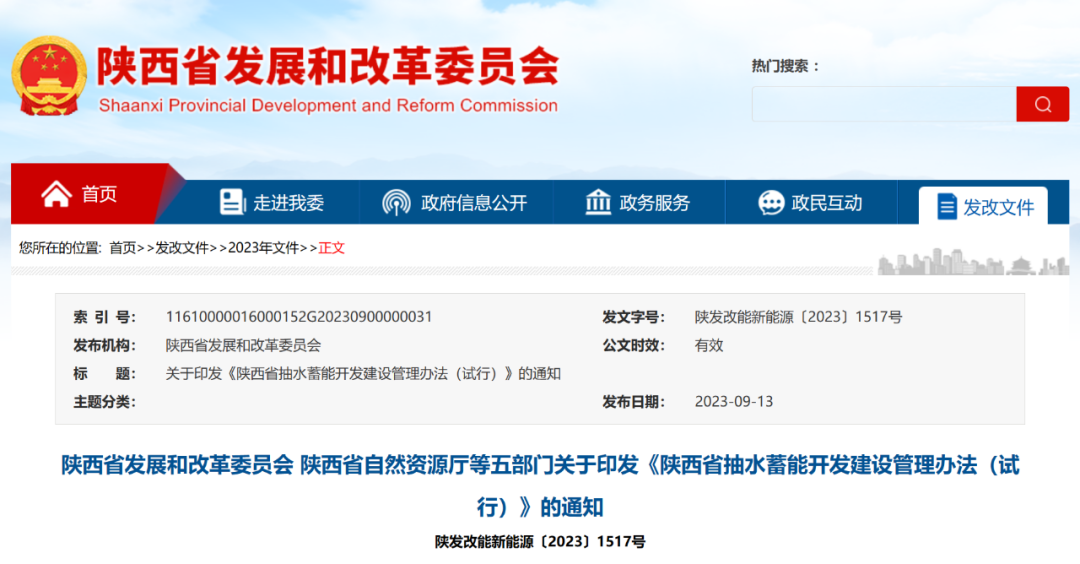Select the 政府信息公开 menu item

point(474,203)
